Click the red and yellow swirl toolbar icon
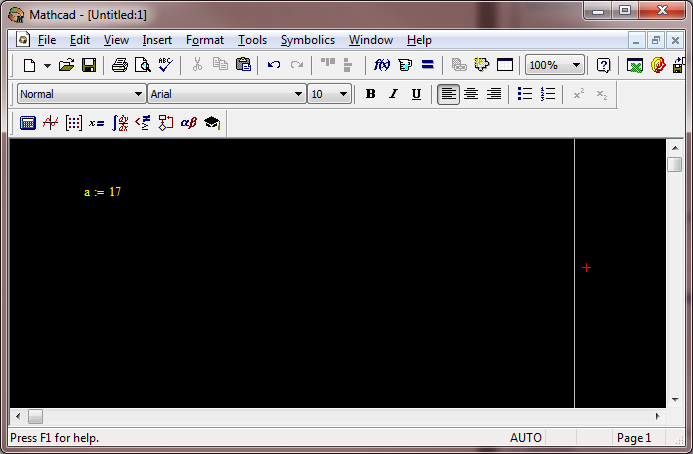Image resolution: width=693 pixels, height=454 pixels. [x=658, y=65]
